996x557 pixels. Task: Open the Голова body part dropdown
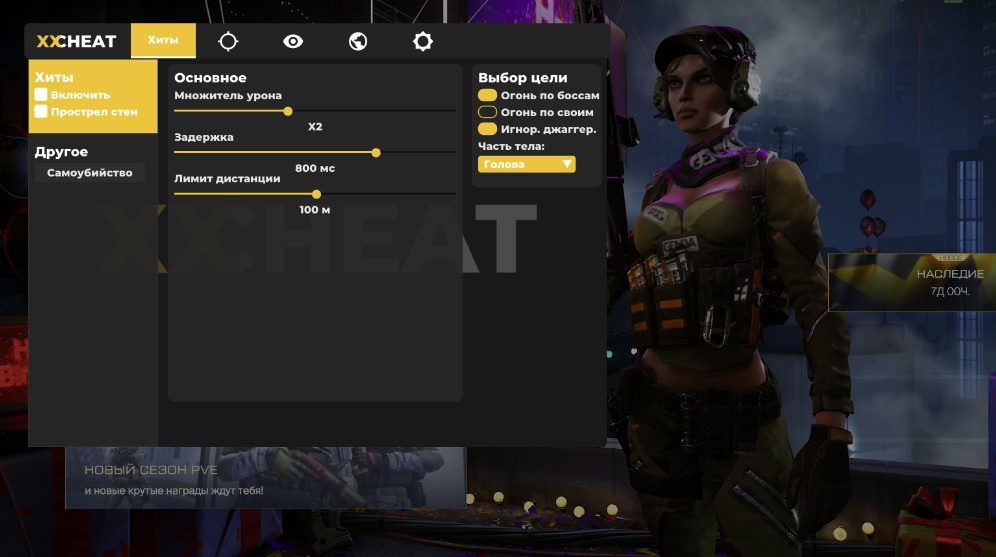[x=527, y=164]
